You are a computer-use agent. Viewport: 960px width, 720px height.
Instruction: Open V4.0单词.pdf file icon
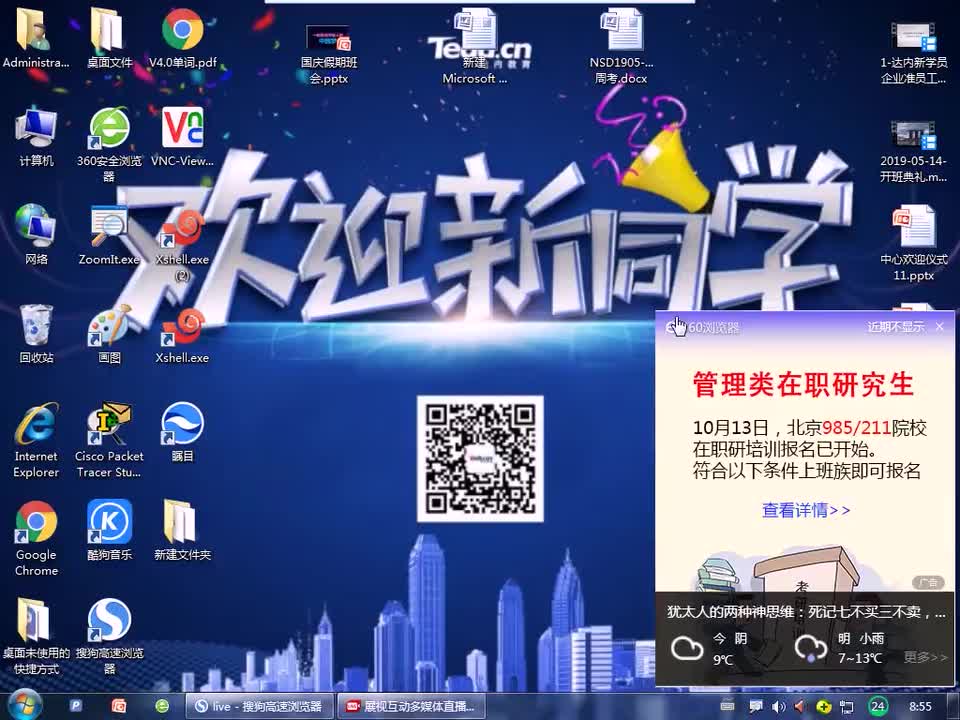[182, 38]
